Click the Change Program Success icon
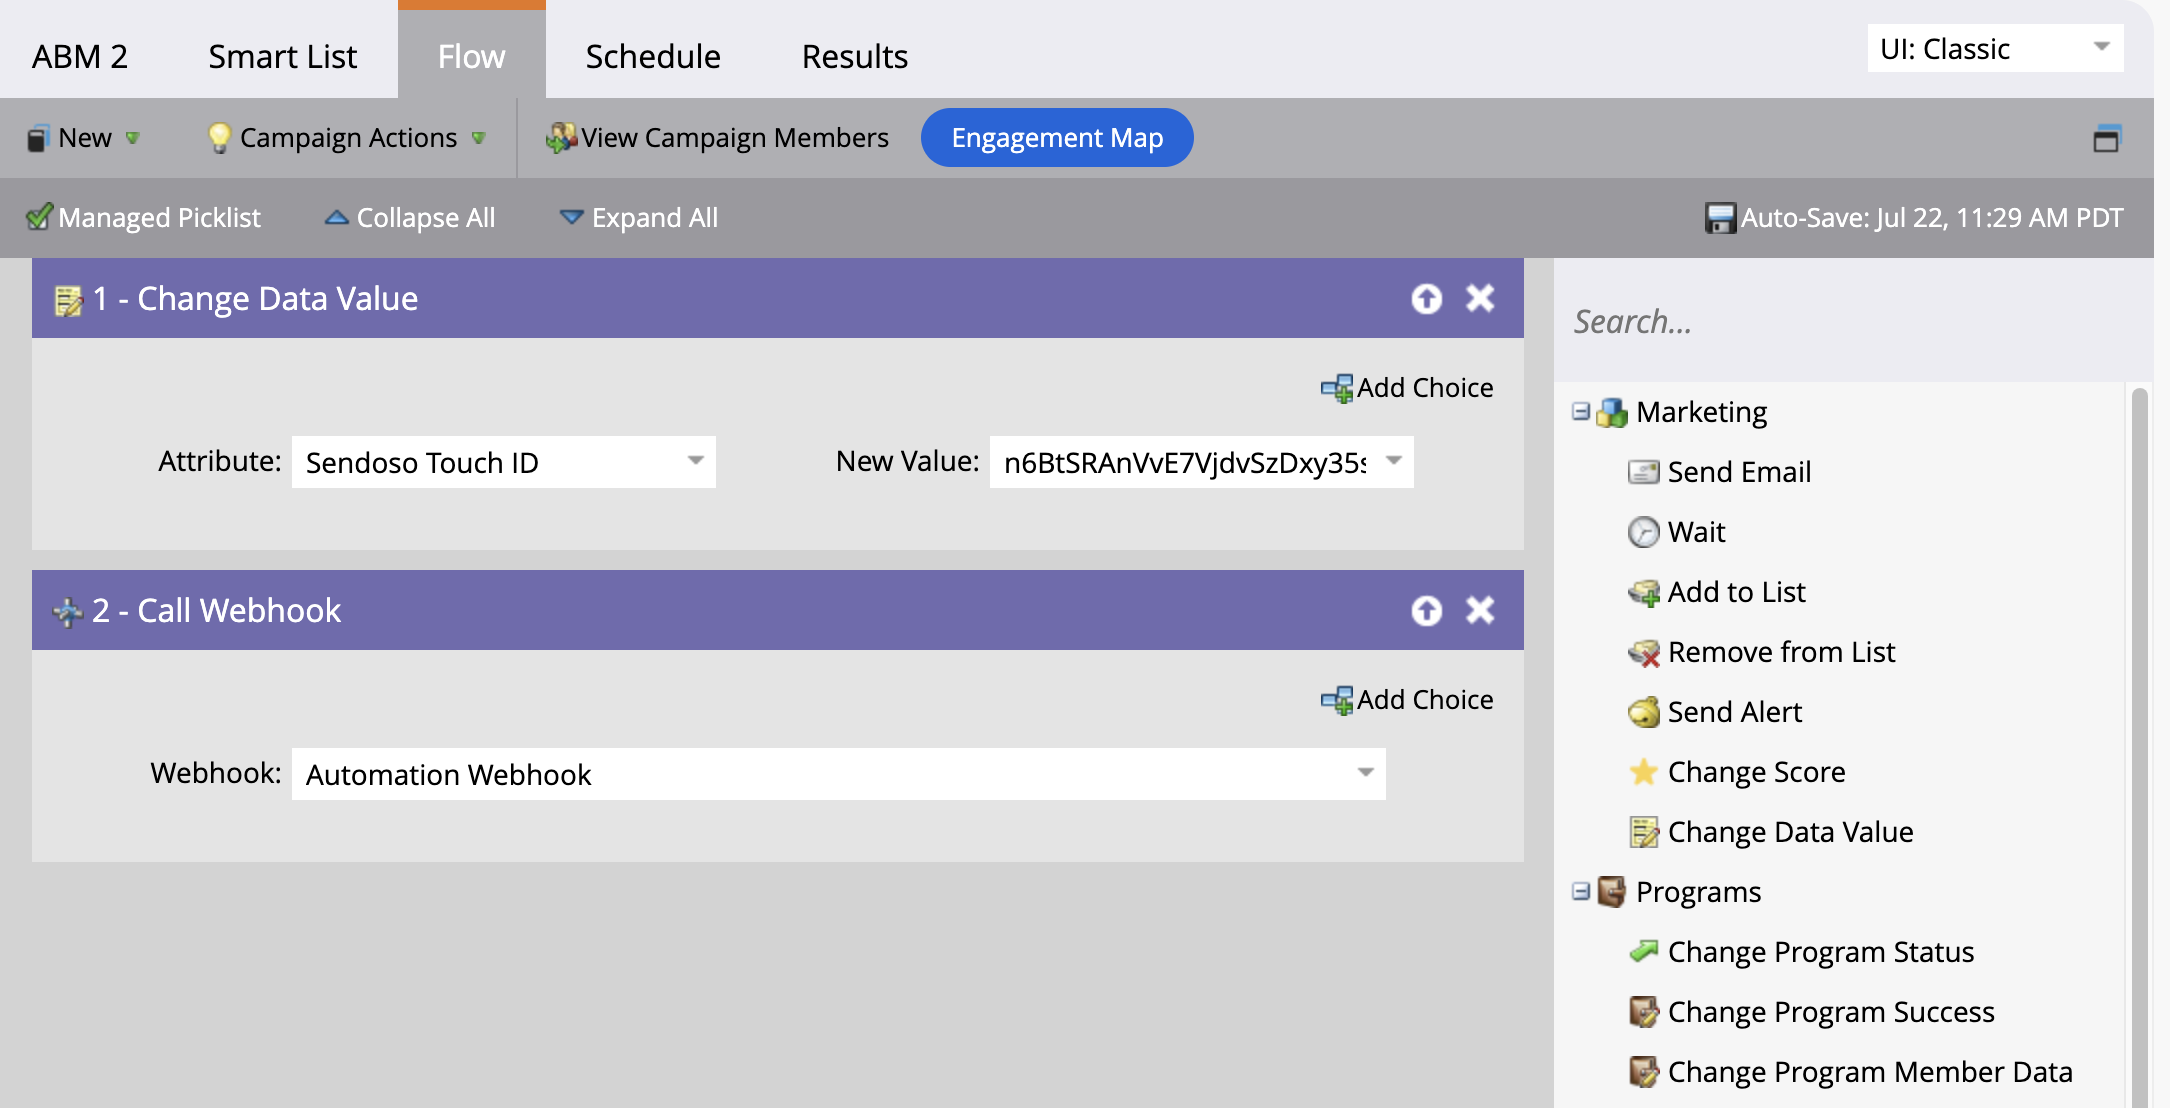2170x1108 pixels. [x=1644, y=1012]
